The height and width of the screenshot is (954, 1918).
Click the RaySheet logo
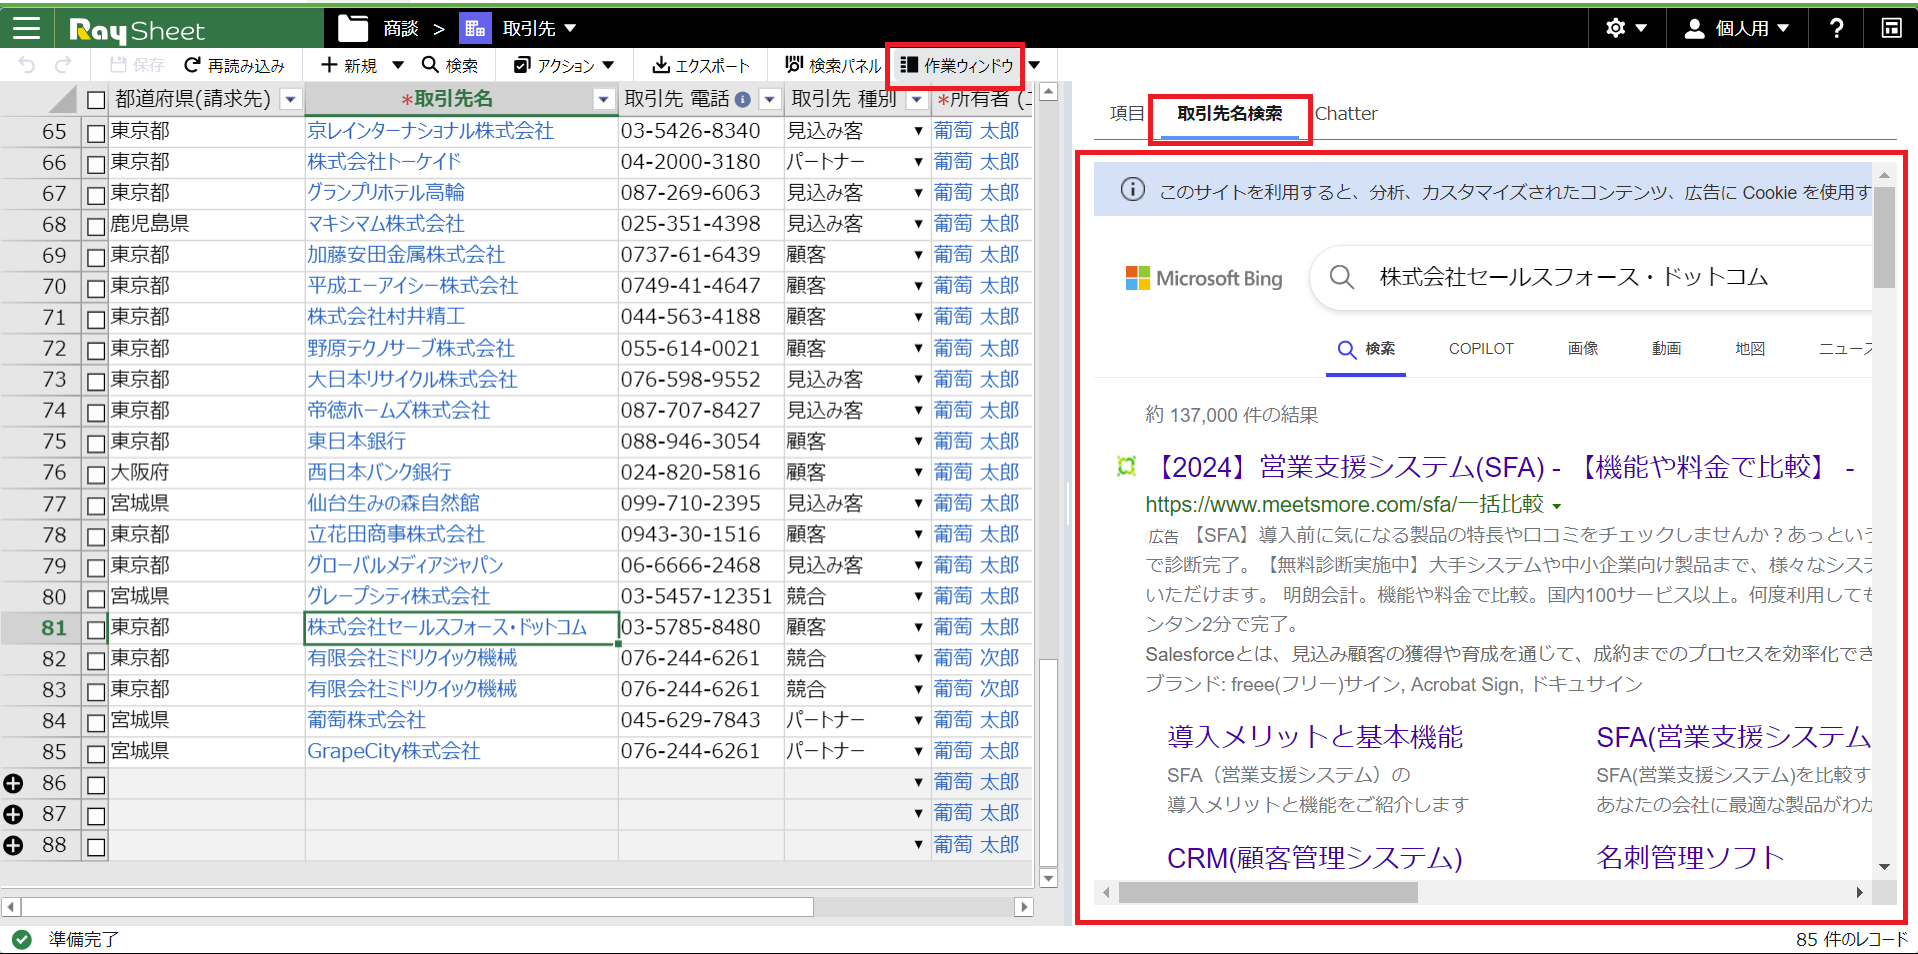tap(137, 30)
